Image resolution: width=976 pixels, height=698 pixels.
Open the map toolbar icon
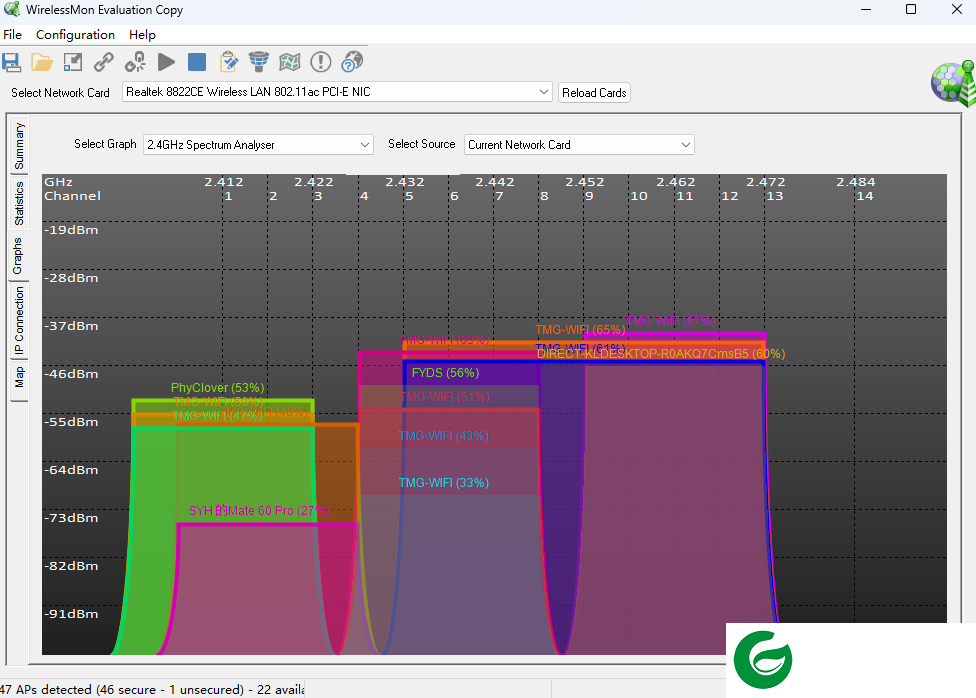[x=290, y=62]
